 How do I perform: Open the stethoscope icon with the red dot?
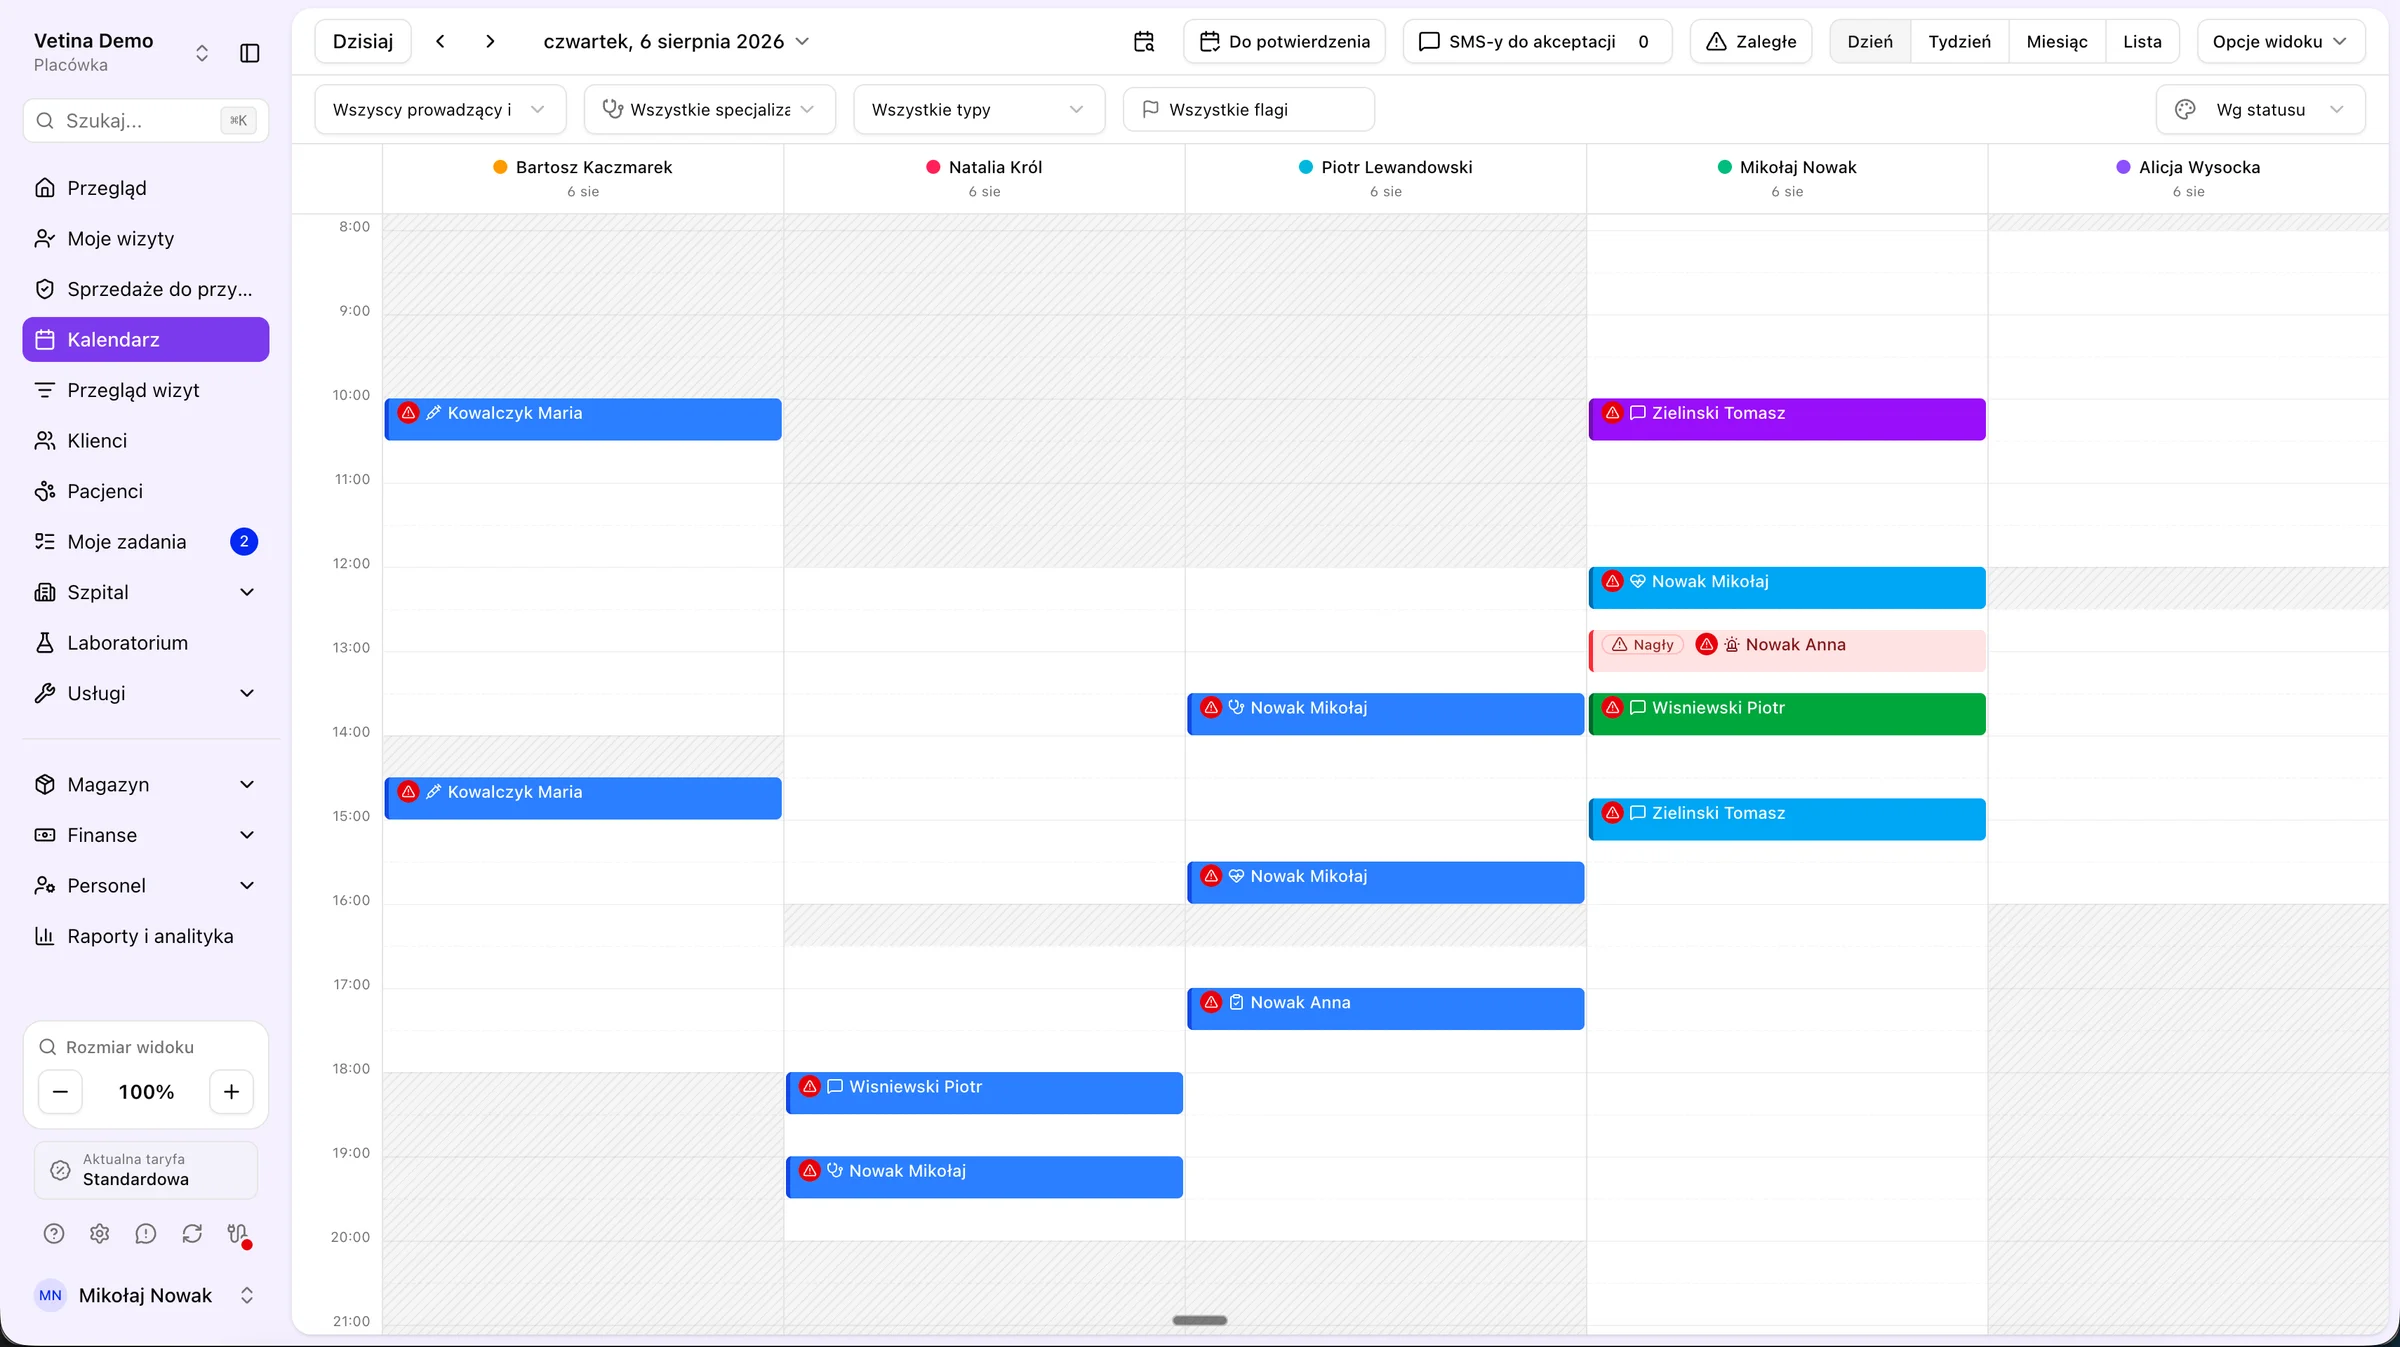click(x=238, y=1235)
